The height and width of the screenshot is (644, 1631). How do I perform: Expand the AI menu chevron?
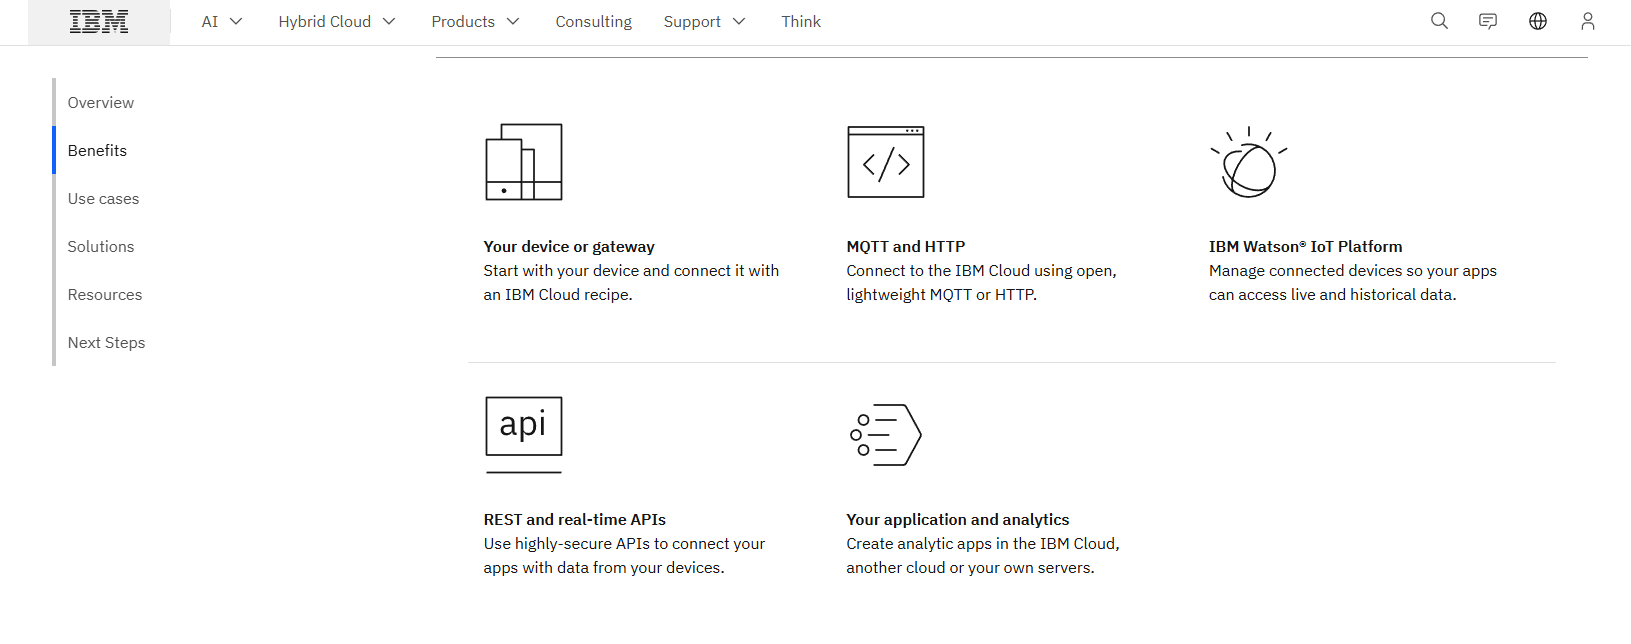[x=236, y=21]
